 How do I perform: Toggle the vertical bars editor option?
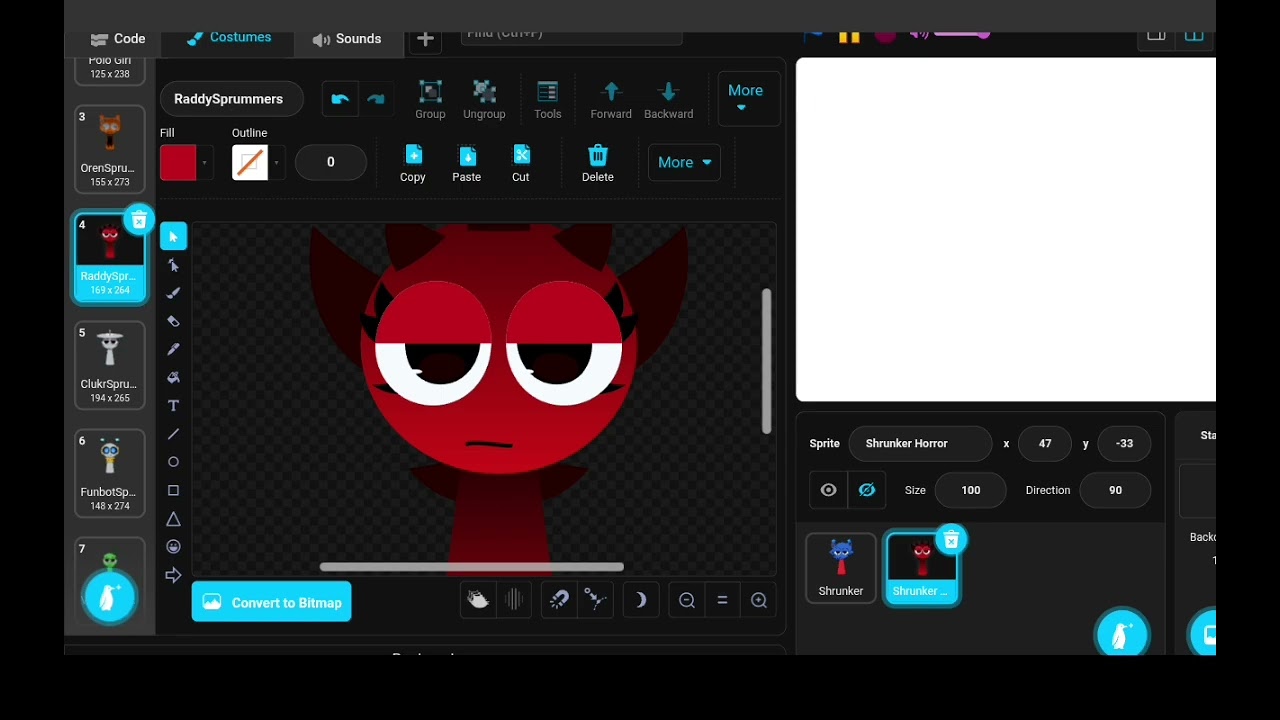click(514, 600)
